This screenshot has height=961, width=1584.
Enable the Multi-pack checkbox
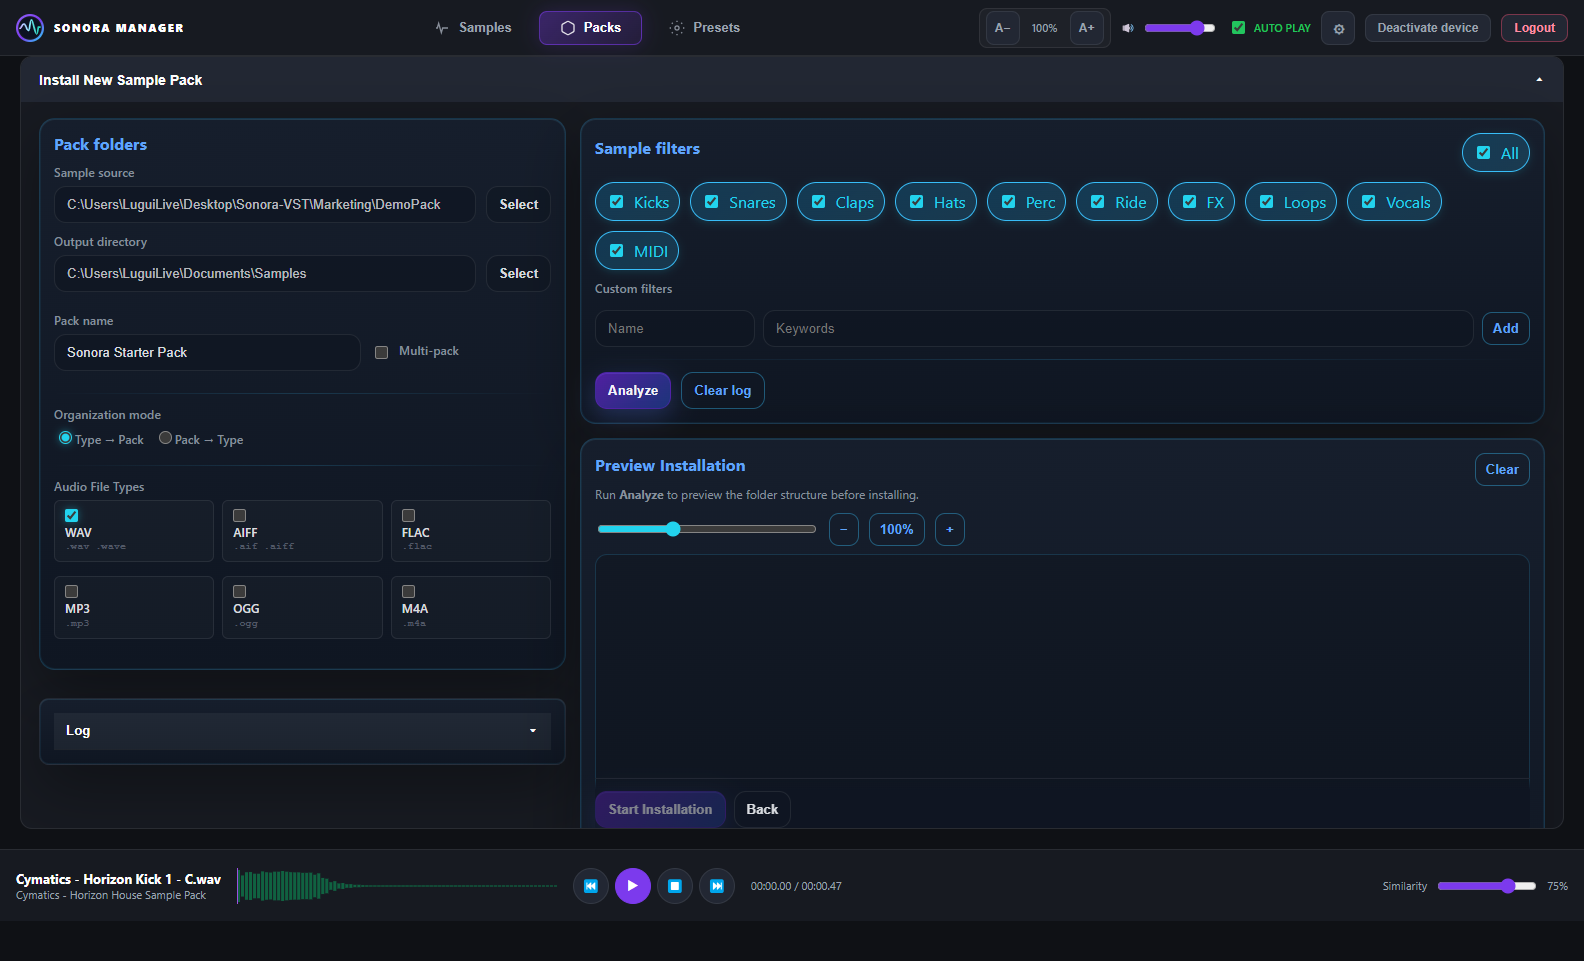tap(381, 352)
